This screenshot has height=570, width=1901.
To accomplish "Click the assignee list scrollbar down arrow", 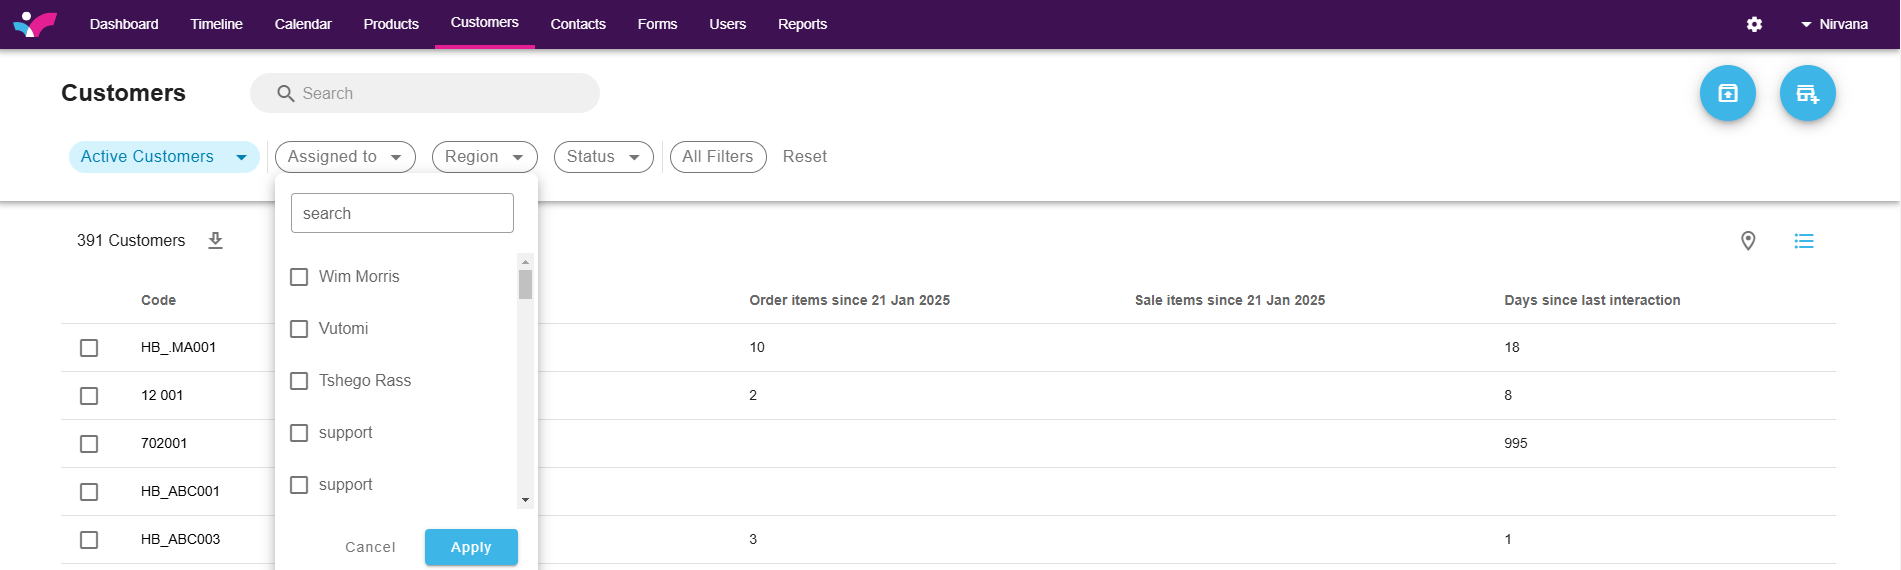I will coord(525,500).
